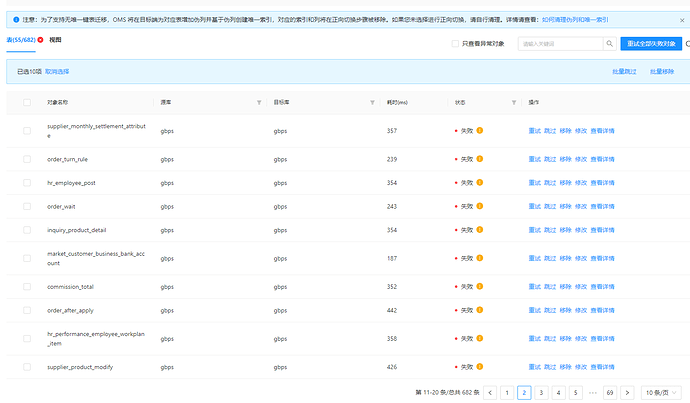
Task: Click 查看详情 for supplier_product_modify
Action: pyautogui.click(x=602, y=367)
